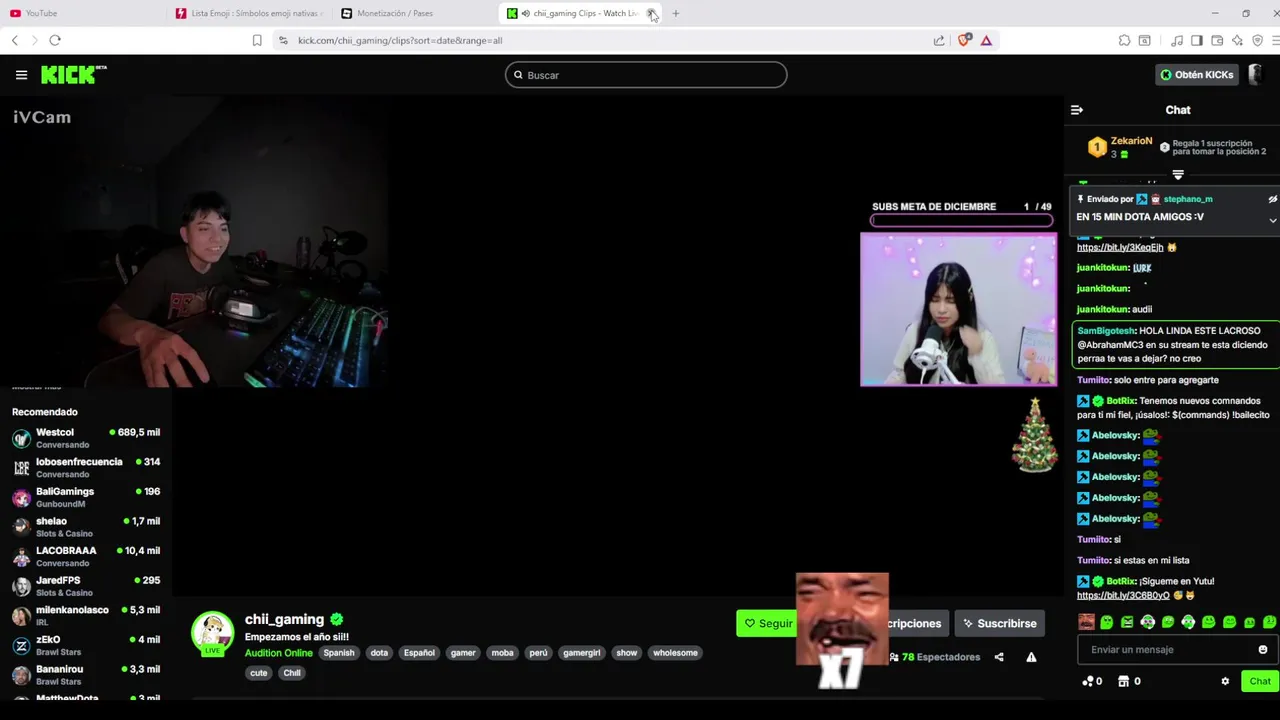Close the chii_gaming Clips tab
The width and height of the screenshot is (1280, 720).
[x=651, y=13]
